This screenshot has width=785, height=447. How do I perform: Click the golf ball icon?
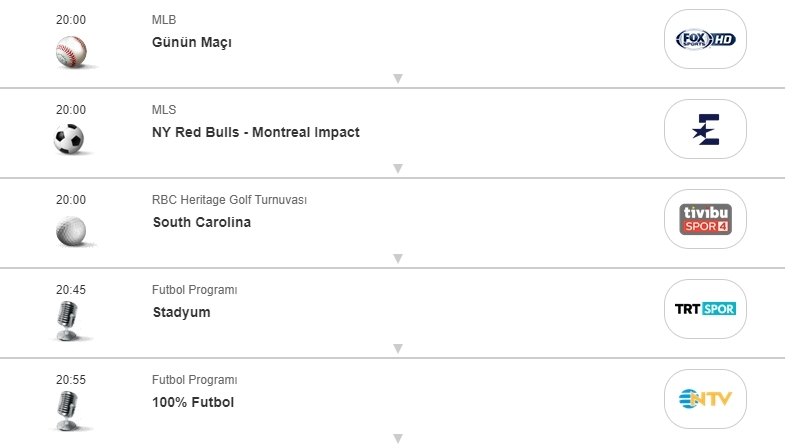71,230
